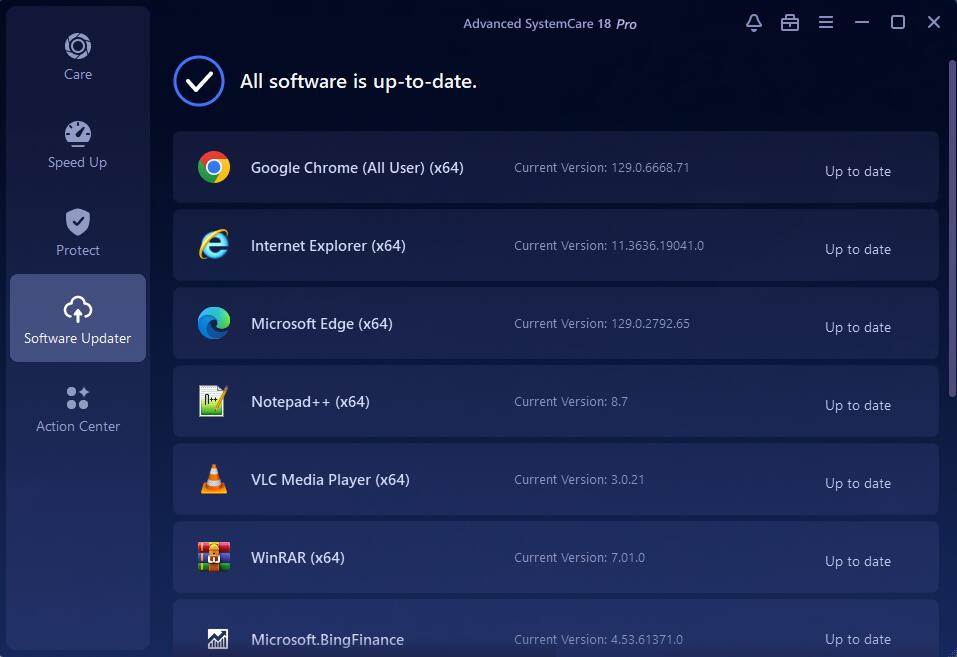Click Up to date status for Internet Explorer
Image resolution: width=957 pixels, height=657 pixels.
[858, 250]
